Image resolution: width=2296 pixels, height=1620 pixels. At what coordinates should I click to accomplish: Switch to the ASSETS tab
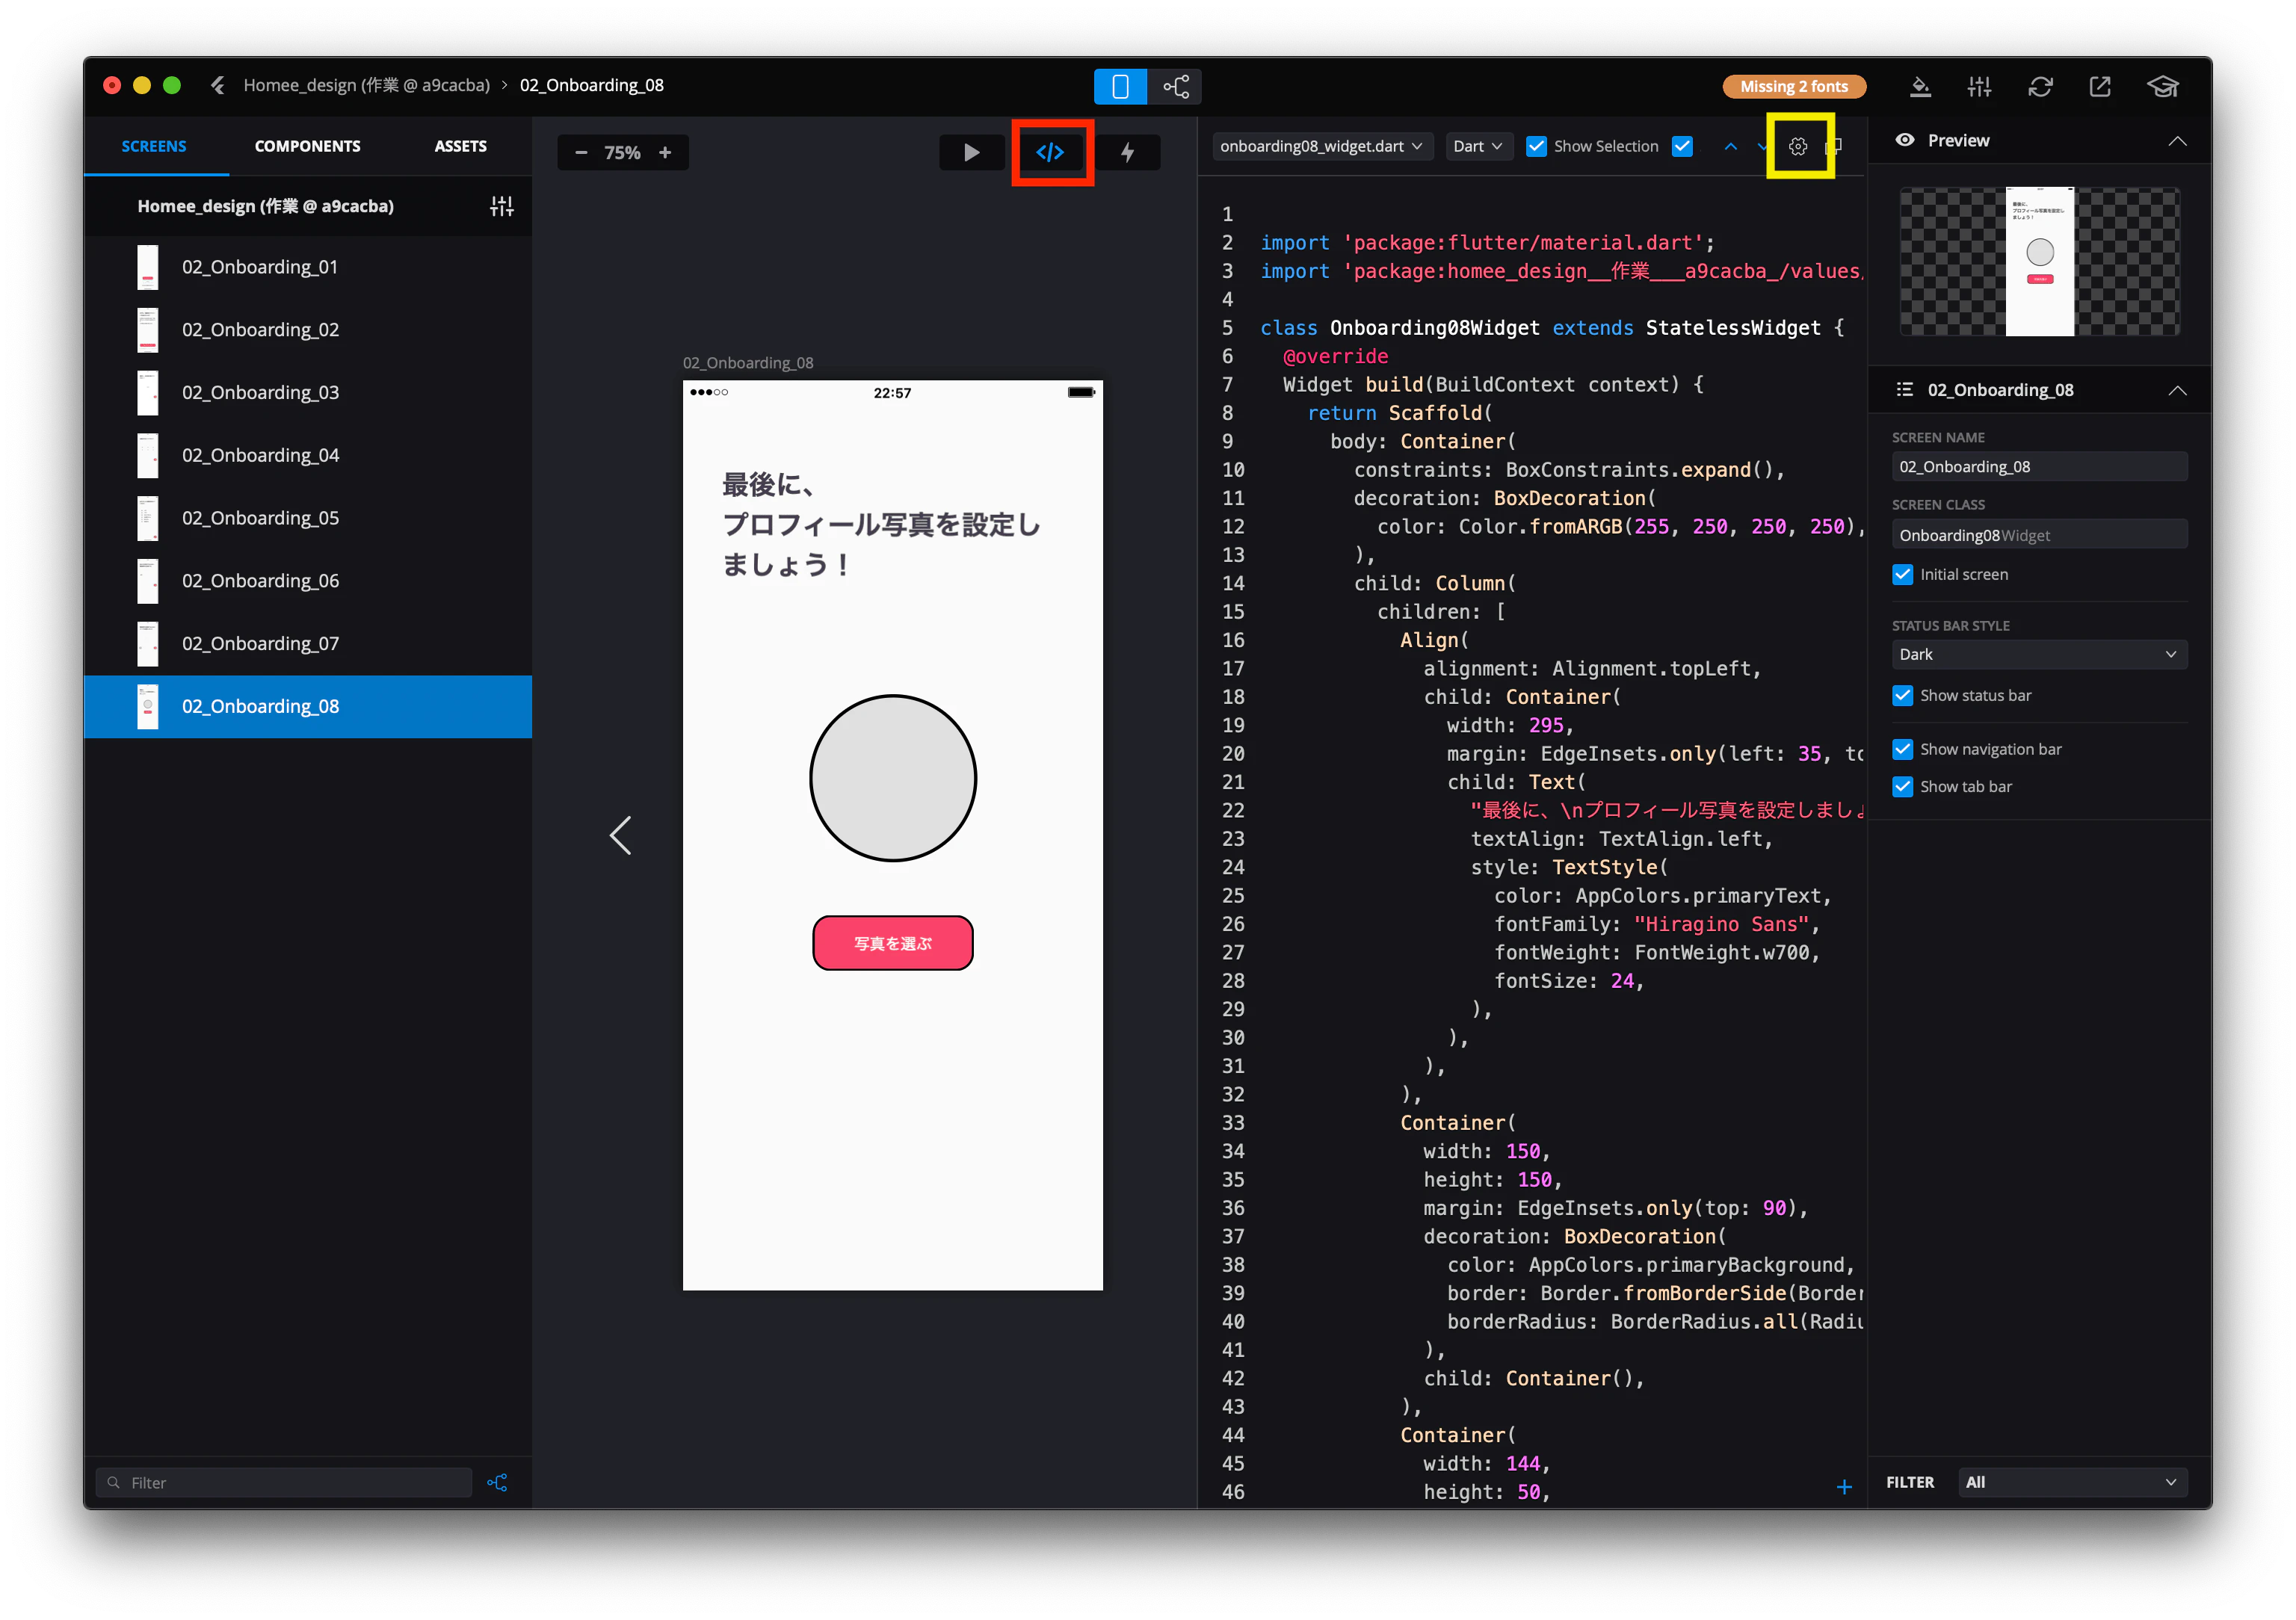click(461, 146)
